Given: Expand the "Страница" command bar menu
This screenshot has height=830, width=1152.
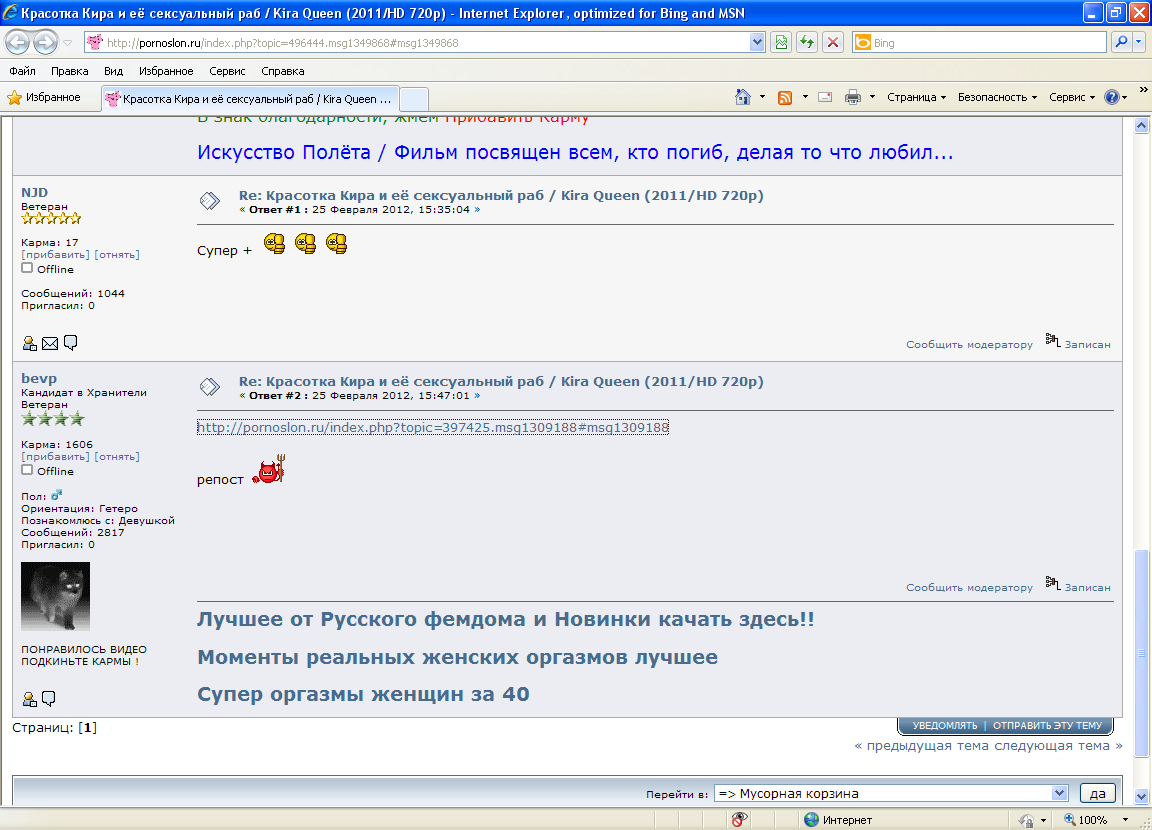Looking at the screenshot, I should 916,97.
